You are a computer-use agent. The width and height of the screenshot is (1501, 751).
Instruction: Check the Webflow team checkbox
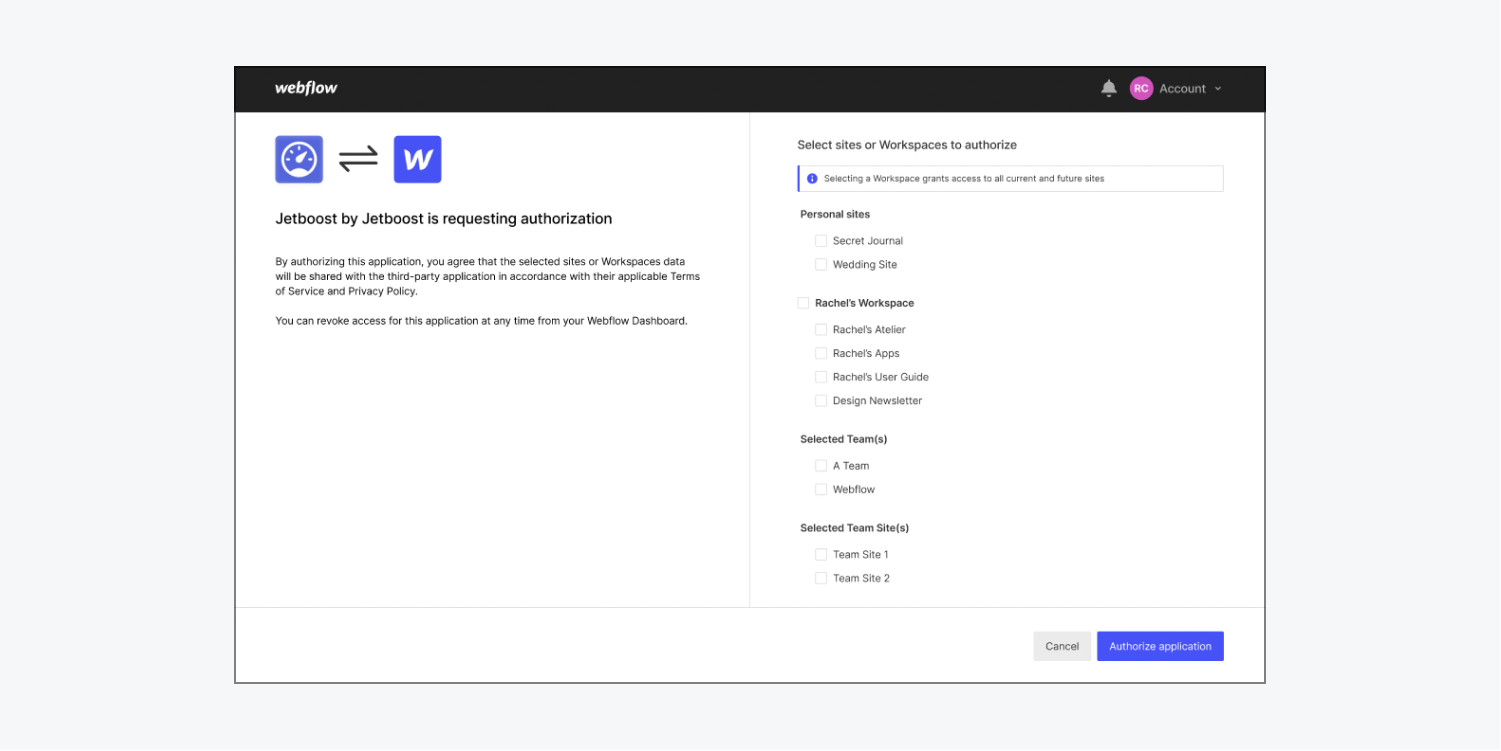click(x=821, y=490)
